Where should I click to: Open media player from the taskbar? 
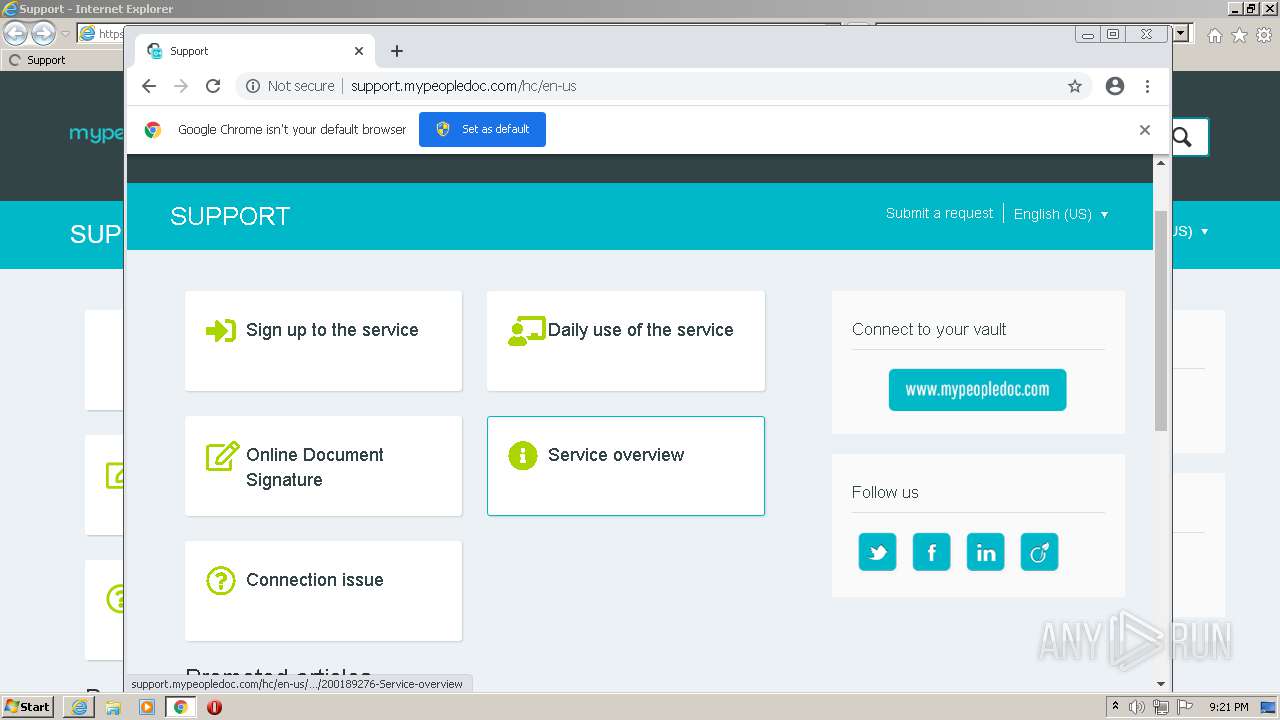(x=147, y=707)
